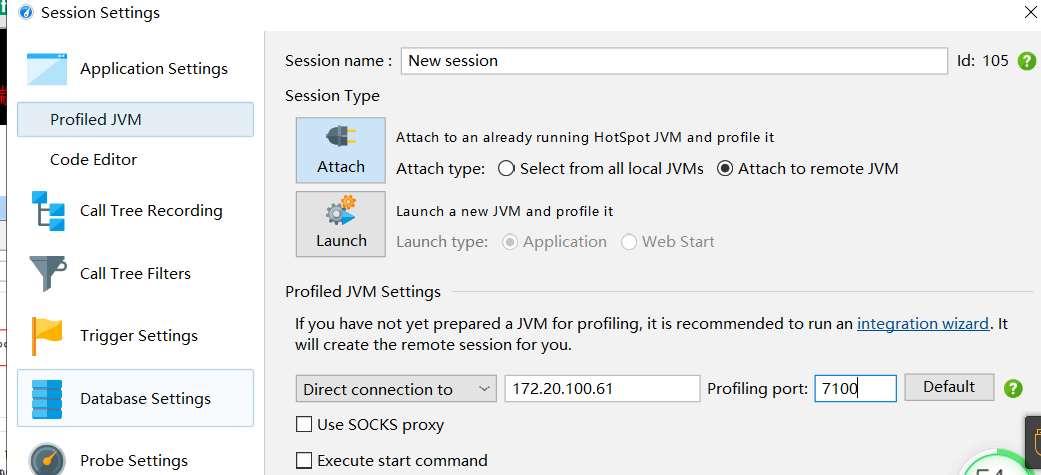Click the Database Settings stack icon
The image size is (1041, 475).
(x=47, y=399)
